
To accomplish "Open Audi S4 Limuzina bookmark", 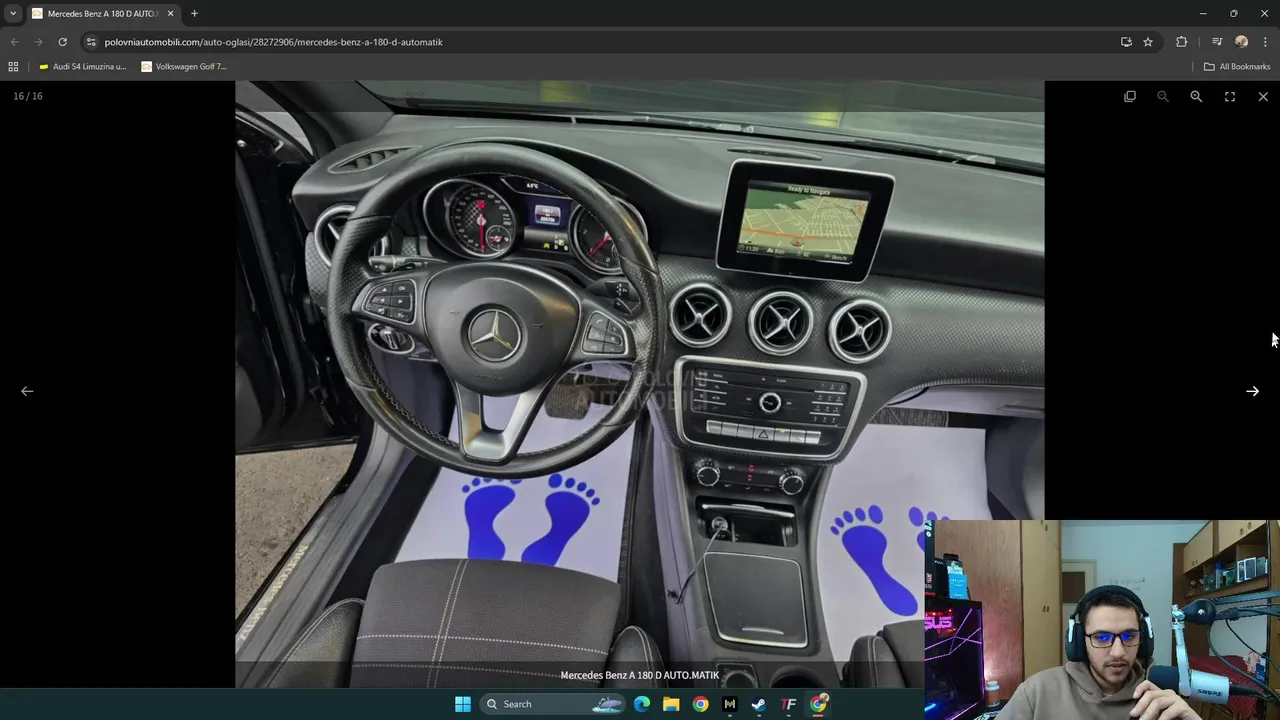I will click(83, 67).
